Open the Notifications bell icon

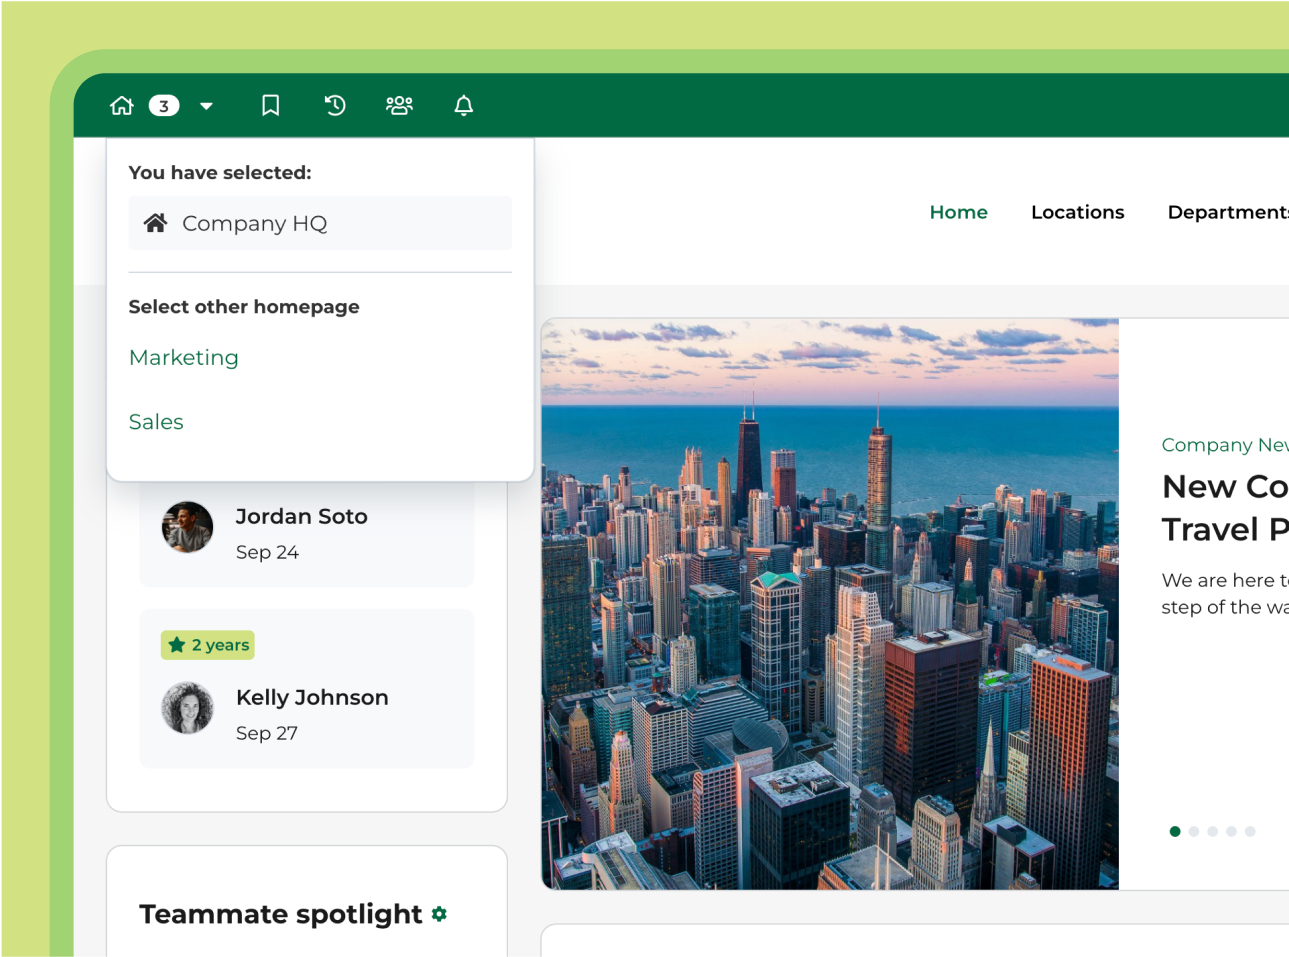click(463, 105)
